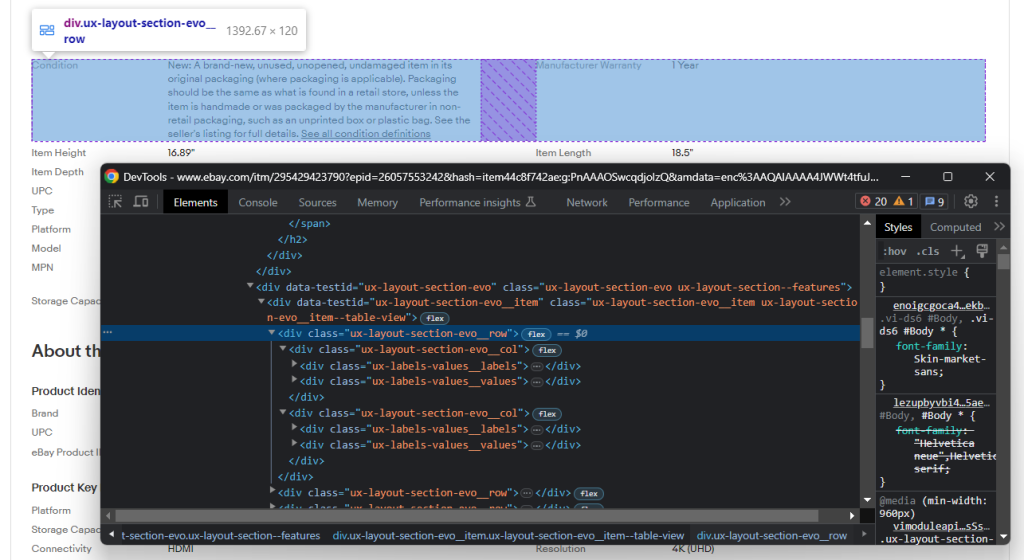Toggle the .cls element classes panel
This screenshot has width=1024, height=560.
coord(928,251)
